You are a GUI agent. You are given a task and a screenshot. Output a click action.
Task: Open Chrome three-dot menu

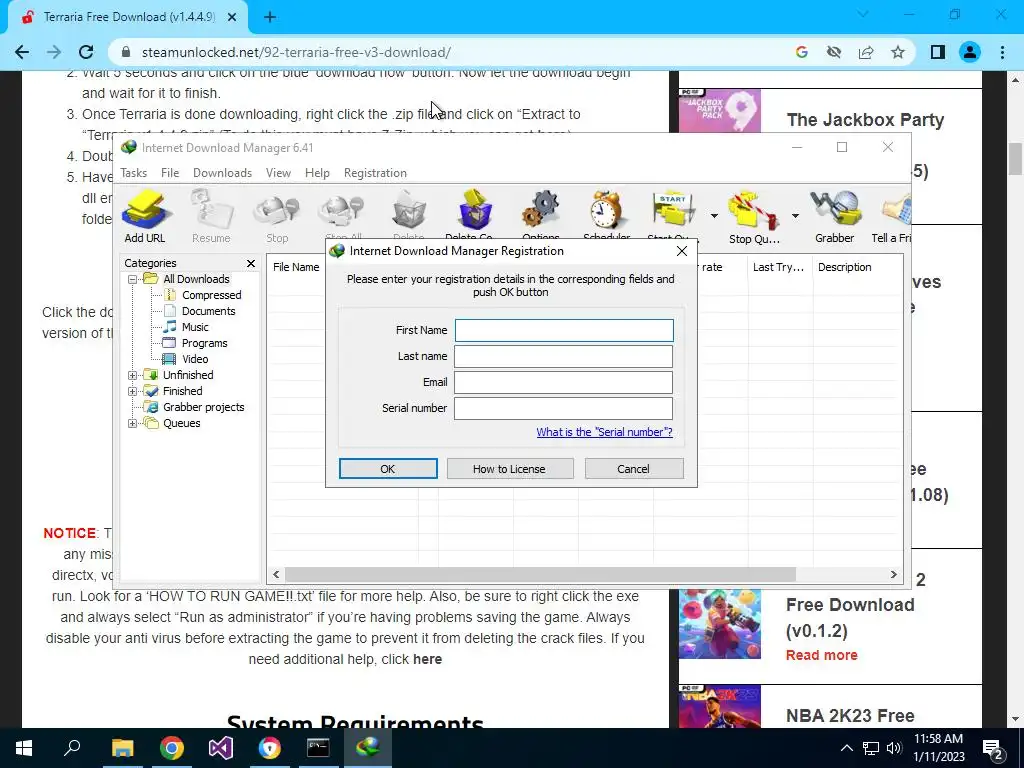click(1002, 52)
